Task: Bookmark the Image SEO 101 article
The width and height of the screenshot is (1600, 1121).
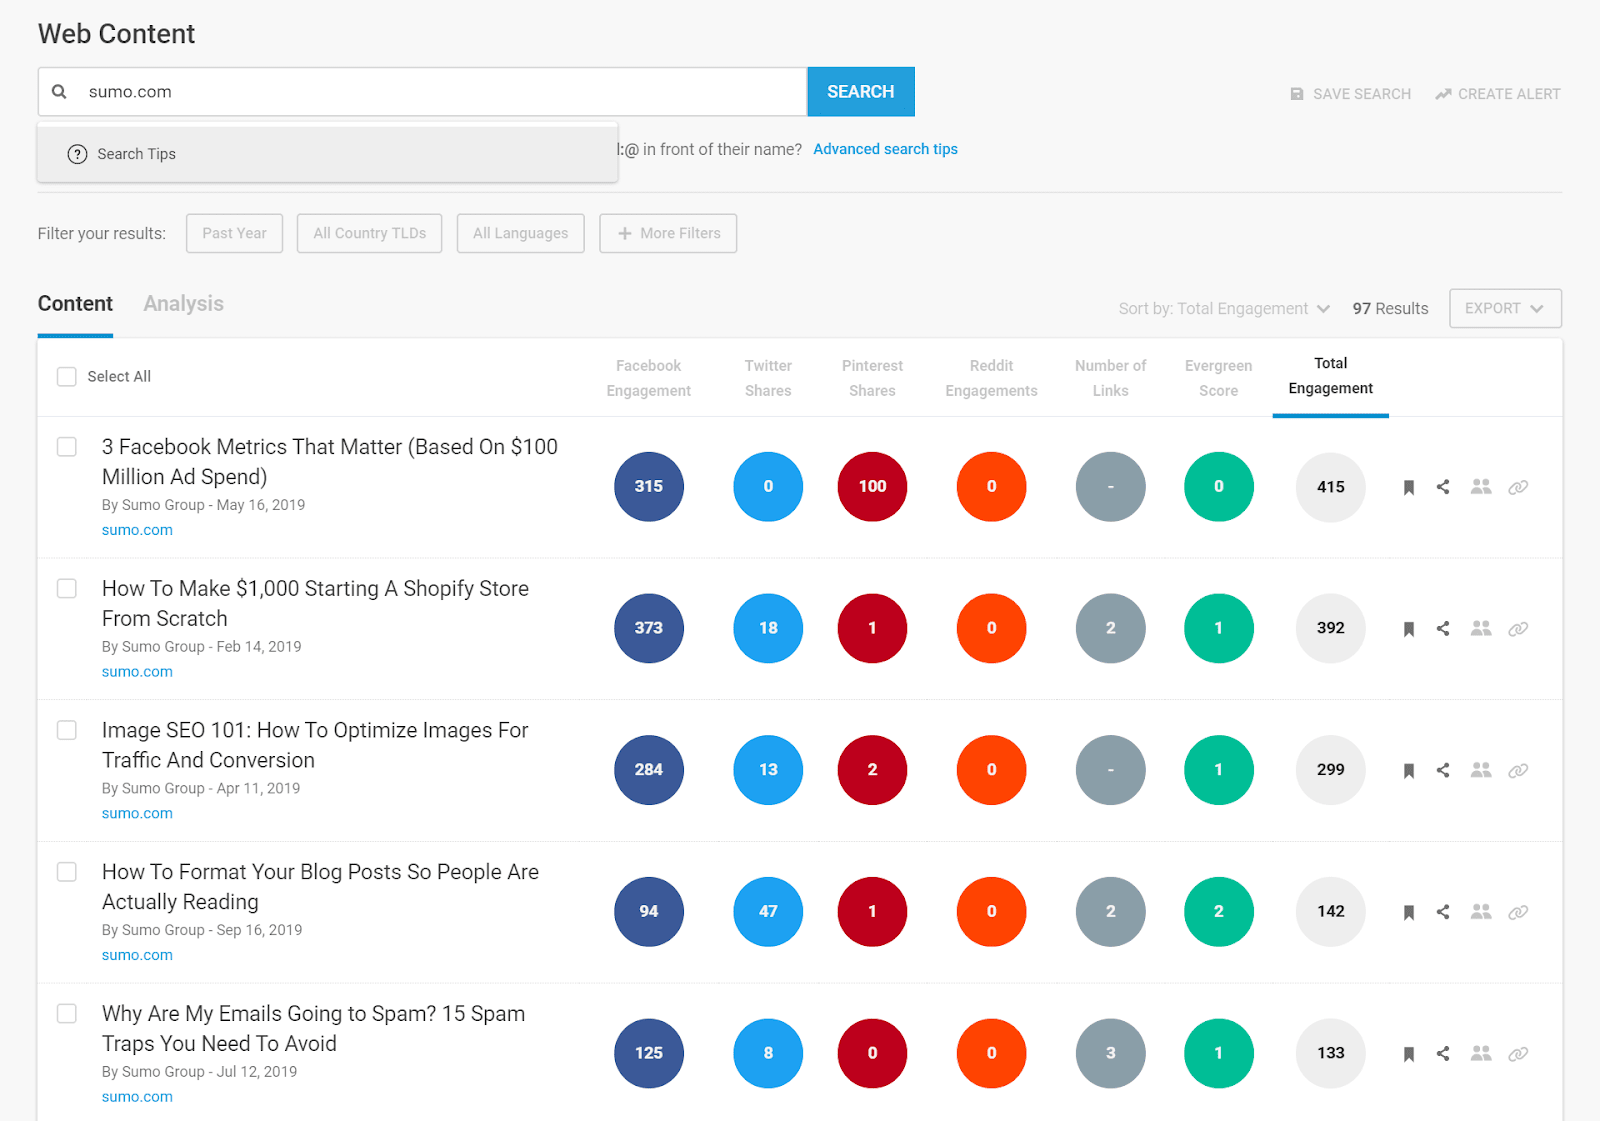Action: point(1408,771)
